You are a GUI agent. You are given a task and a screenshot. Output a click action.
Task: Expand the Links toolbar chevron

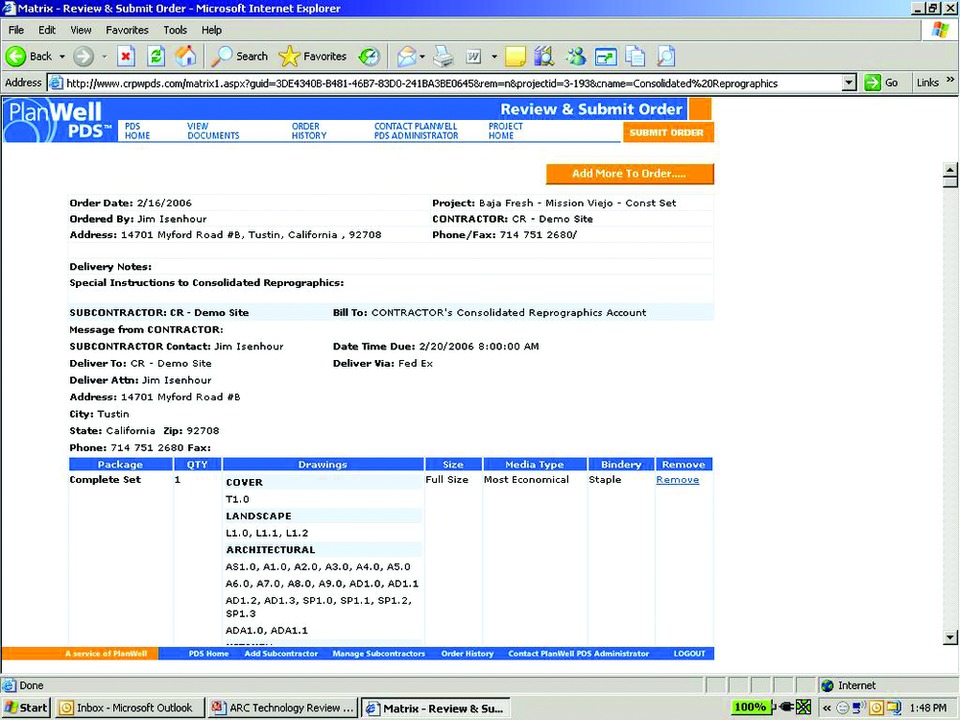pos(950,81)
